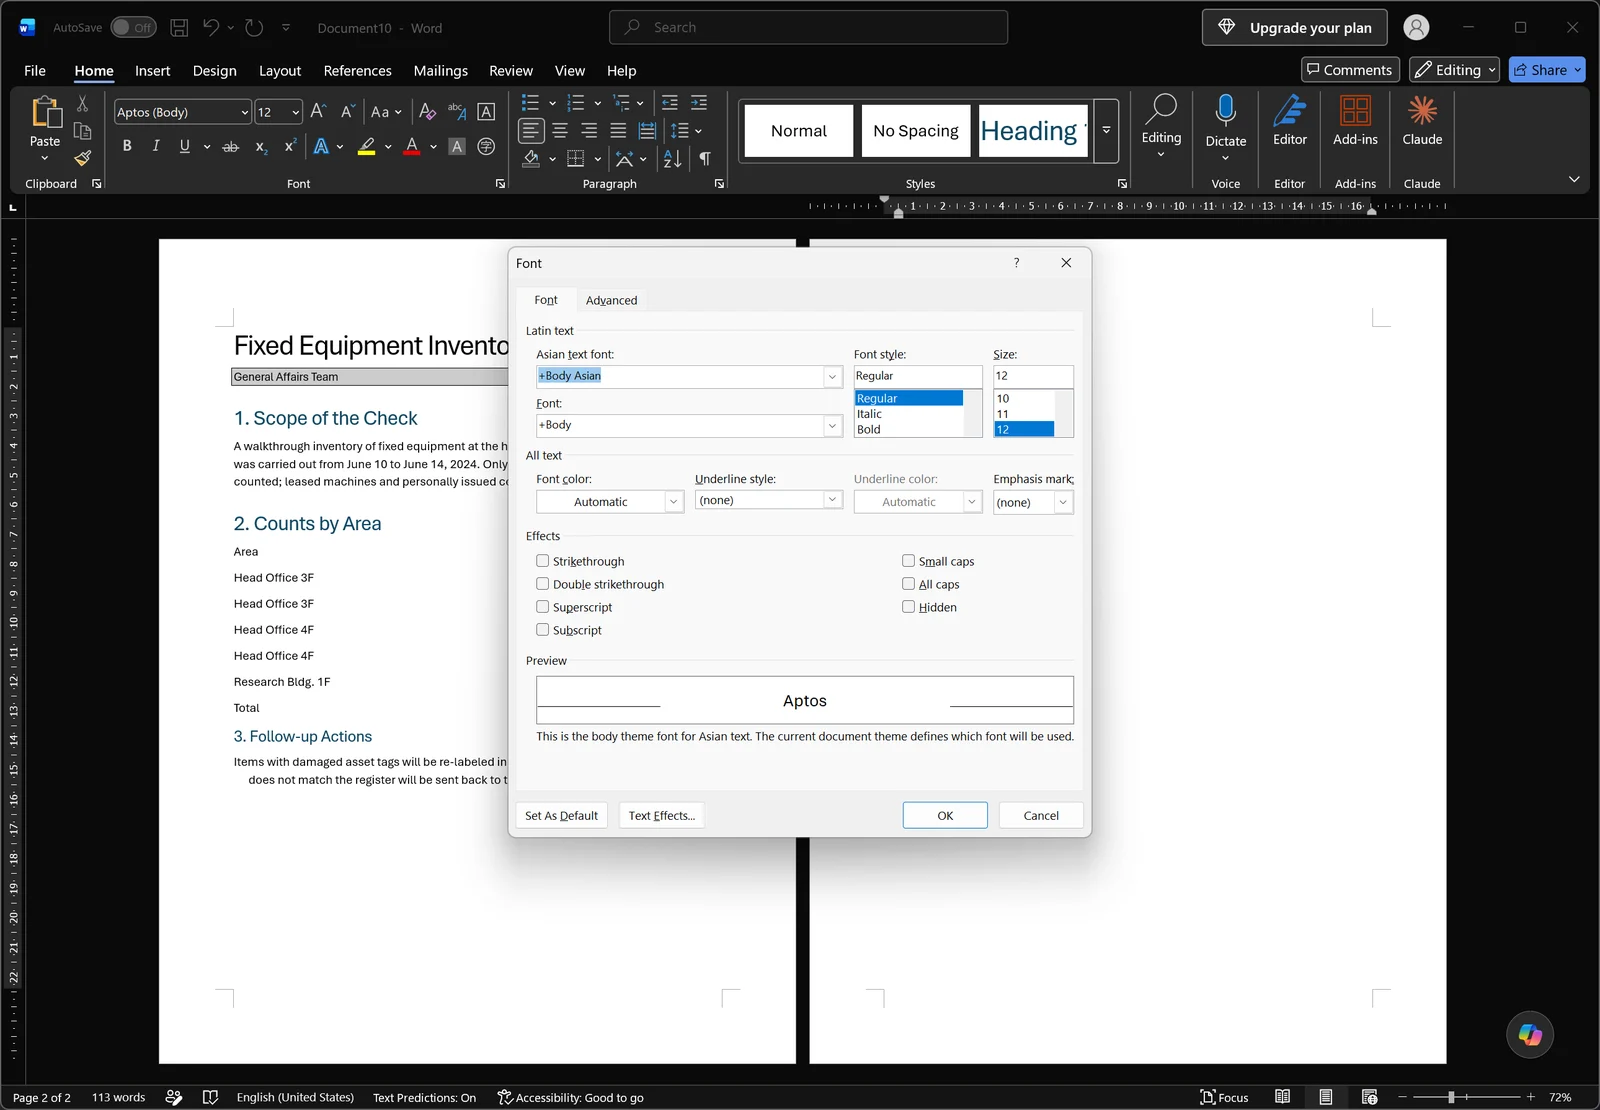
Task: Expand the +Body Font dropdown
Action: 832,426
